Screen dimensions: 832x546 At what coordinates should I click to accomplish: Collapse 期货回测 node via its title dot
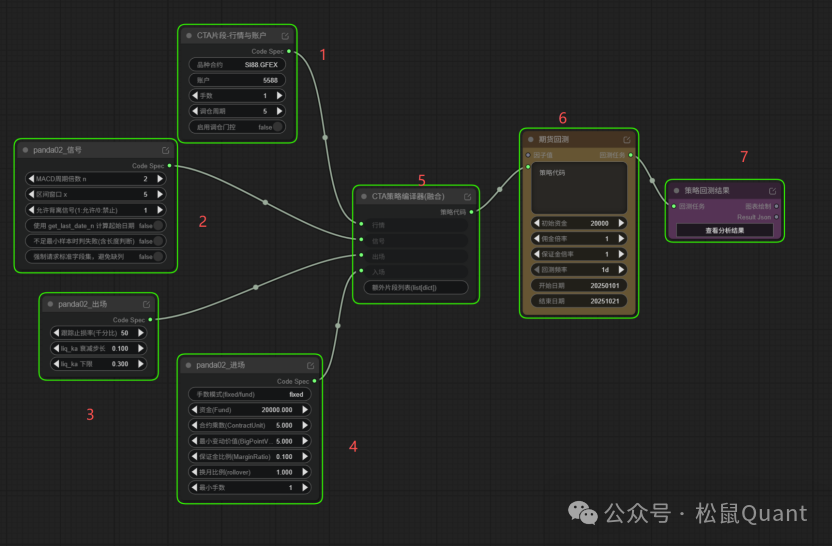(x=531, y=140)
